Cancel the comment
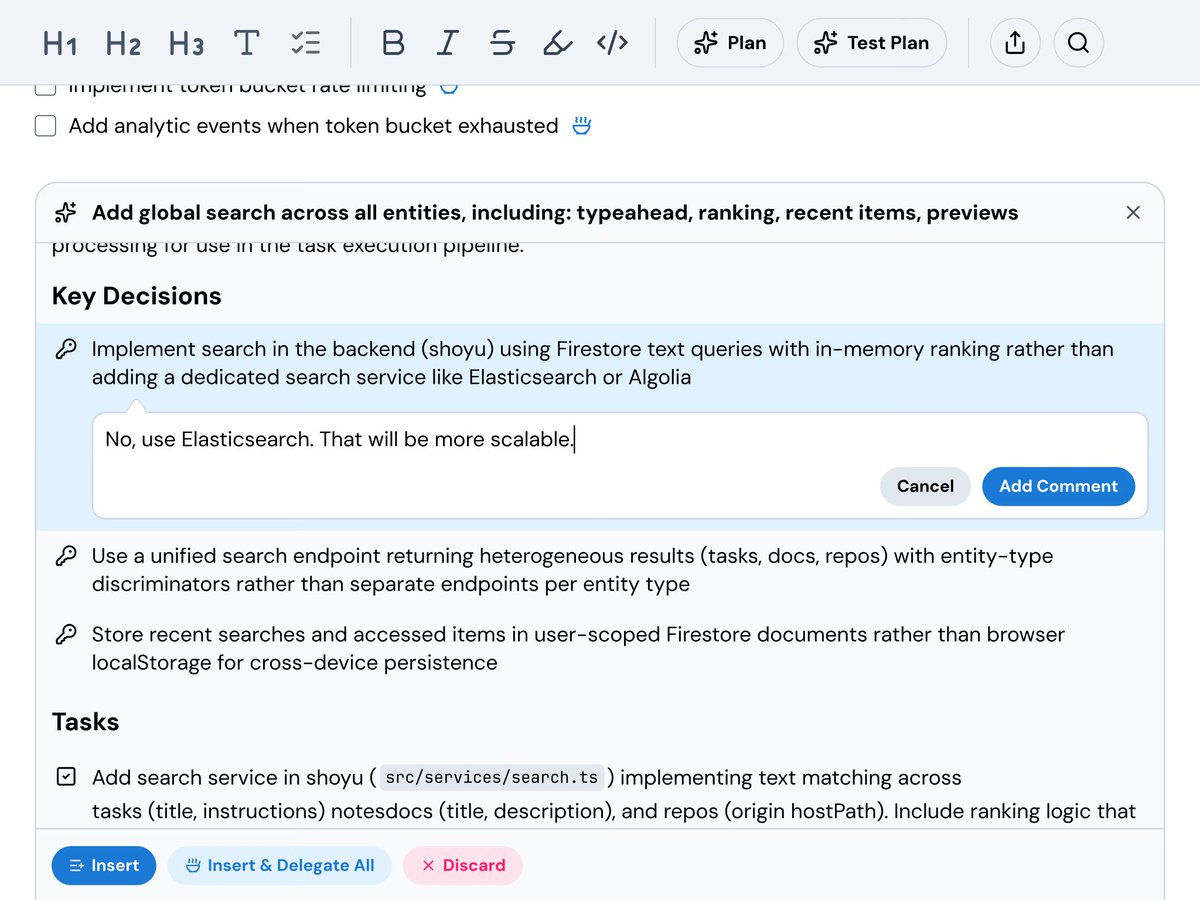Image resolution: width=1200 pixels, height=900 pixels. (925, 486)
